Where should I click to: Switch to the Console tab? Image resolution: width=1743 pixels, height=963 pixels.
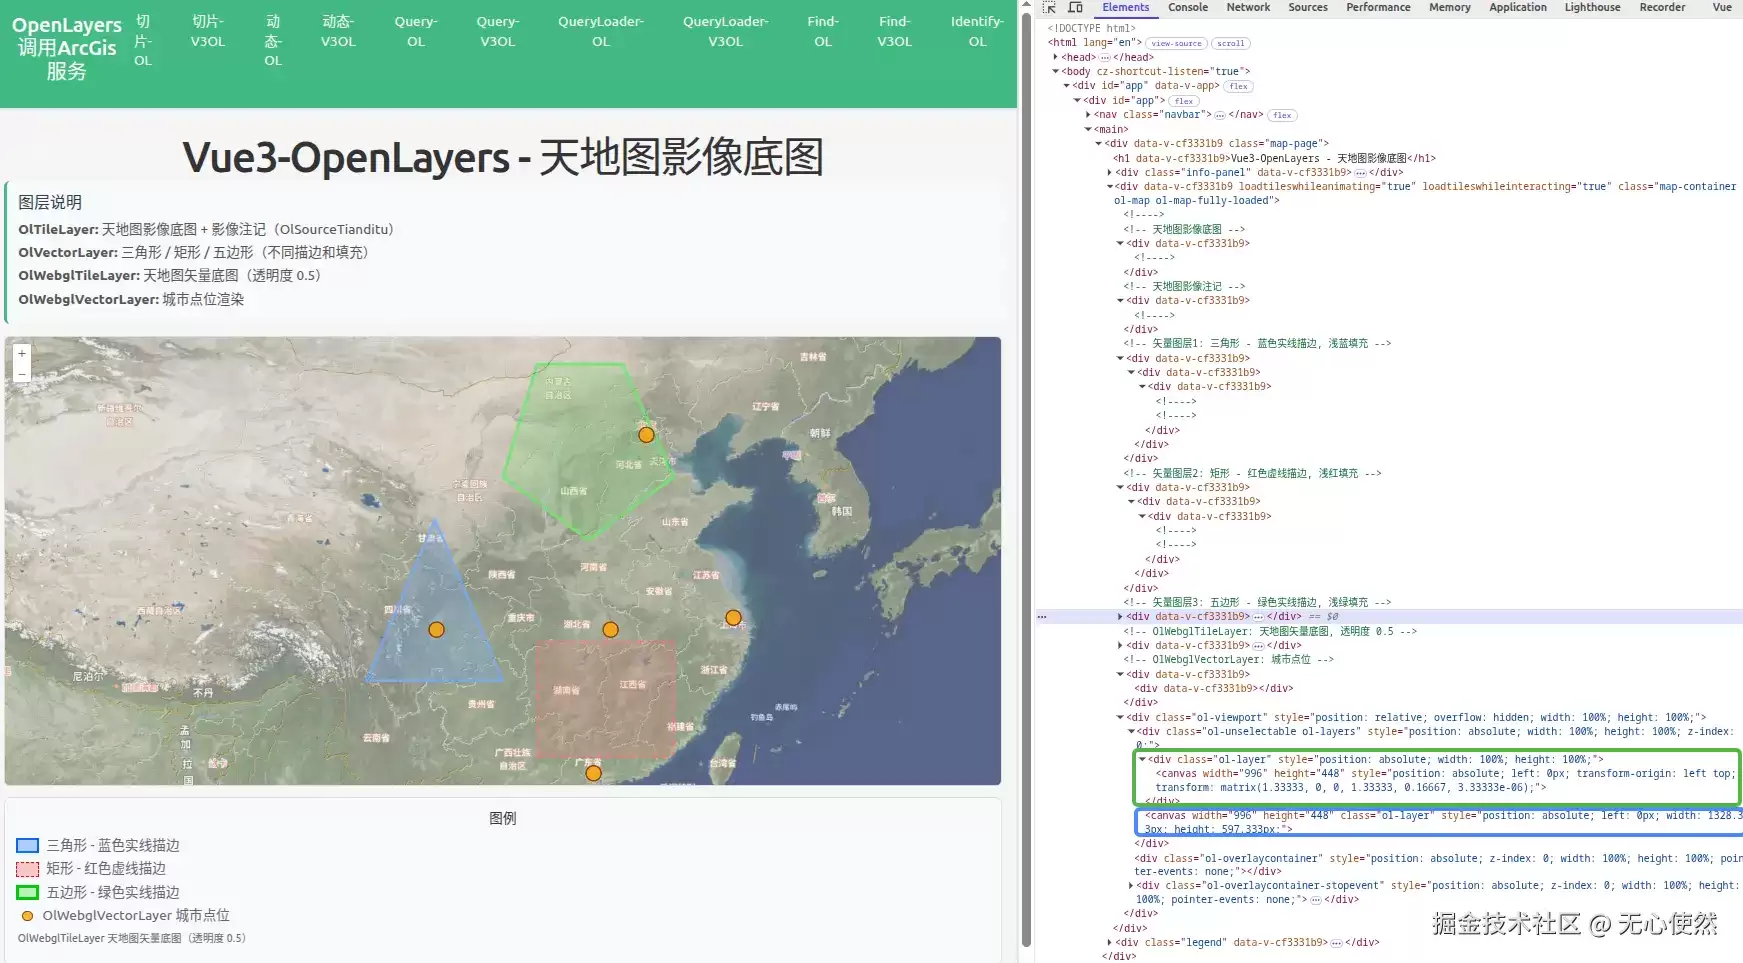pyautogui.click(x=1188, y=7)
